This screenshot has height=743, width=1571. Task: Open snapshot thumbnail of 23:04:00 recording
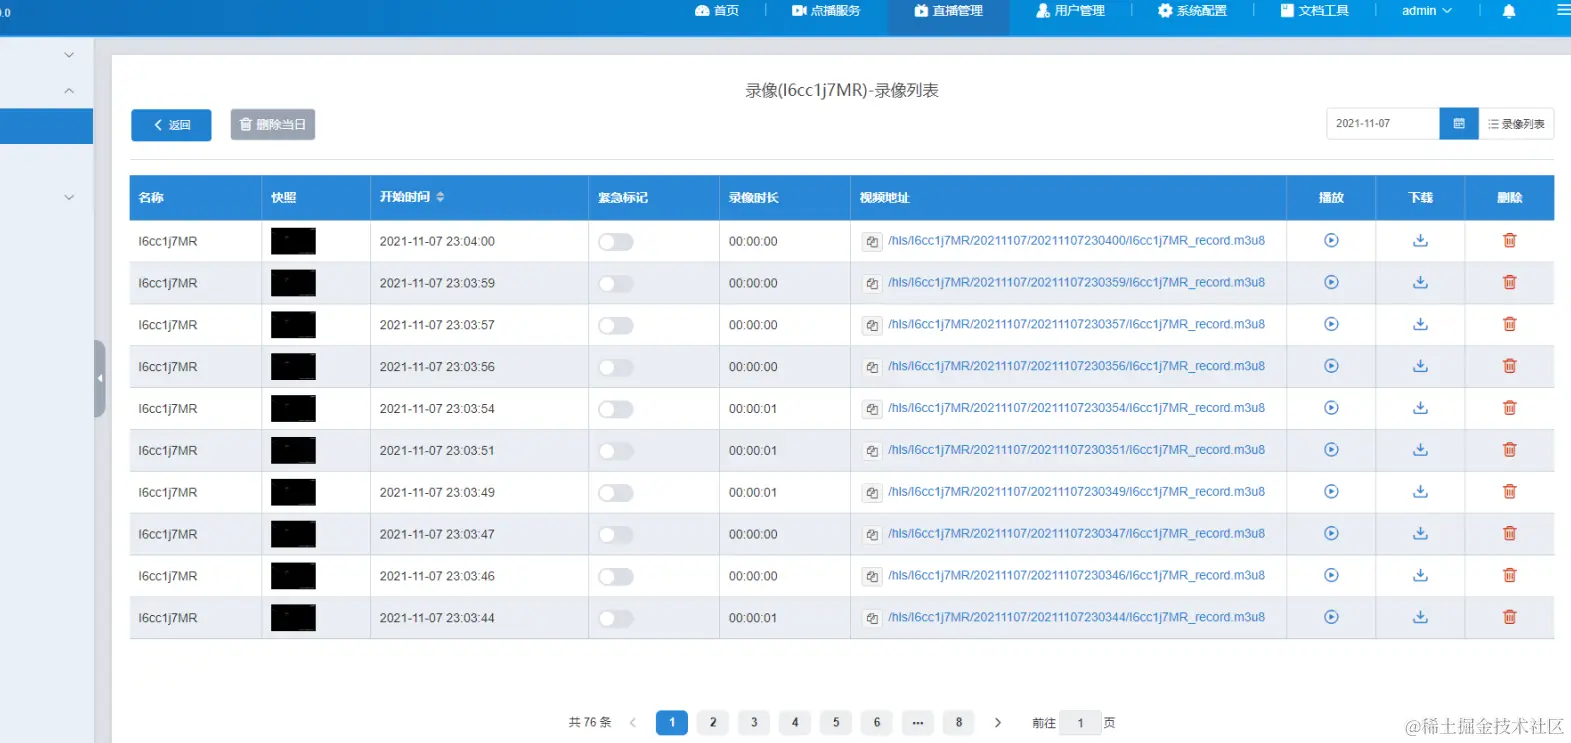point(293,241)
